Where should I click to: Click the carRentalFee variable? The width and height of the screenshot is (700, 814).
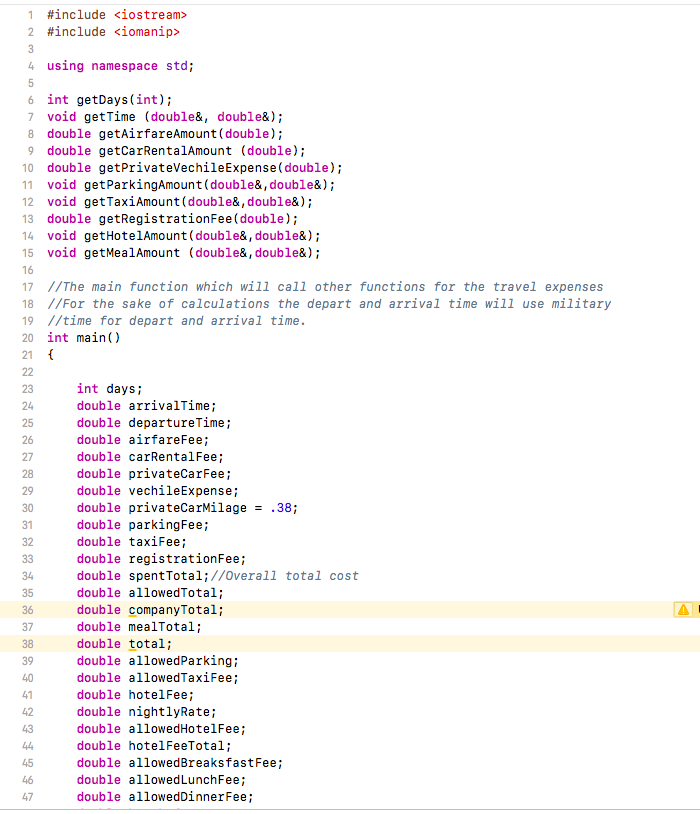[x=172, y=457]
